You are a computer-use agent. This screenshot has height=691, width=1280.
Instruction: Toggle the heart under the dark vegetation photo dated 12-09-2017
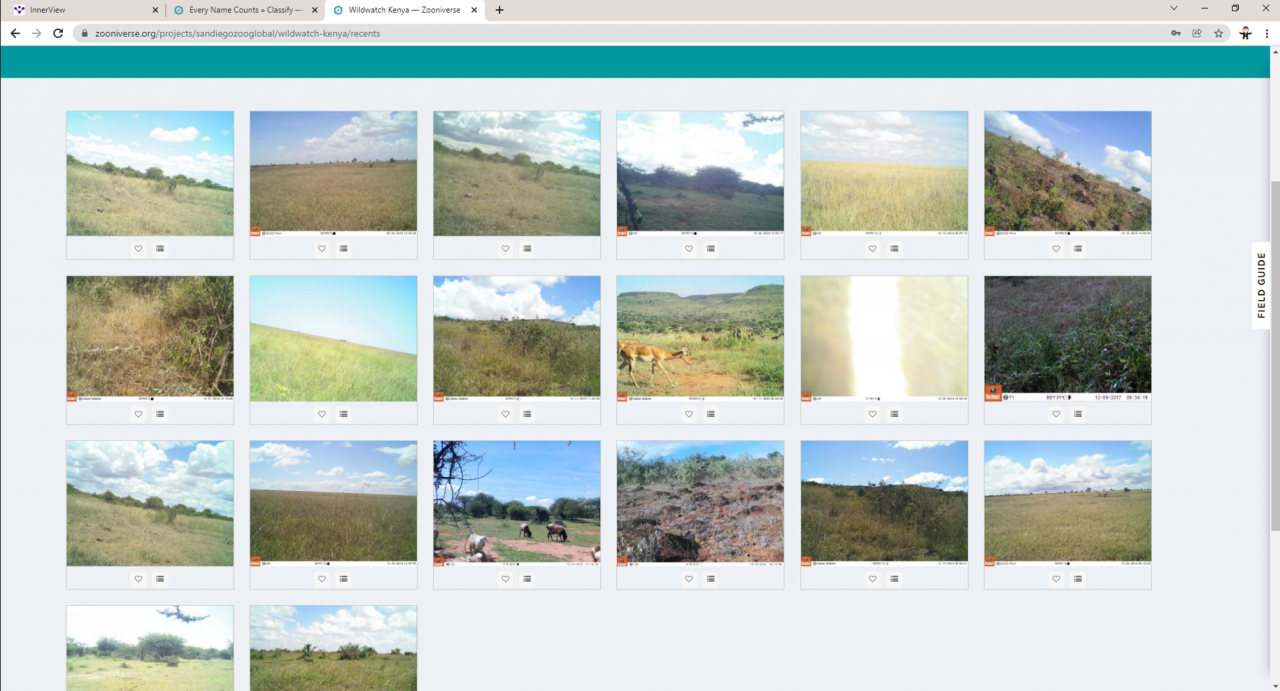tap(1056, 414)
